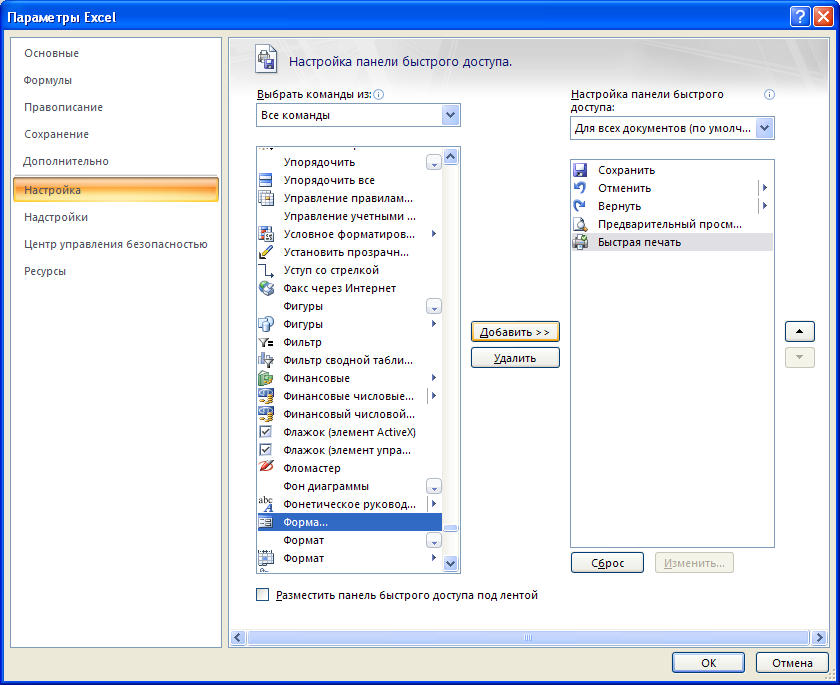
Task: Expand the Финансовые submenu arrow
Action: (434, 378)
